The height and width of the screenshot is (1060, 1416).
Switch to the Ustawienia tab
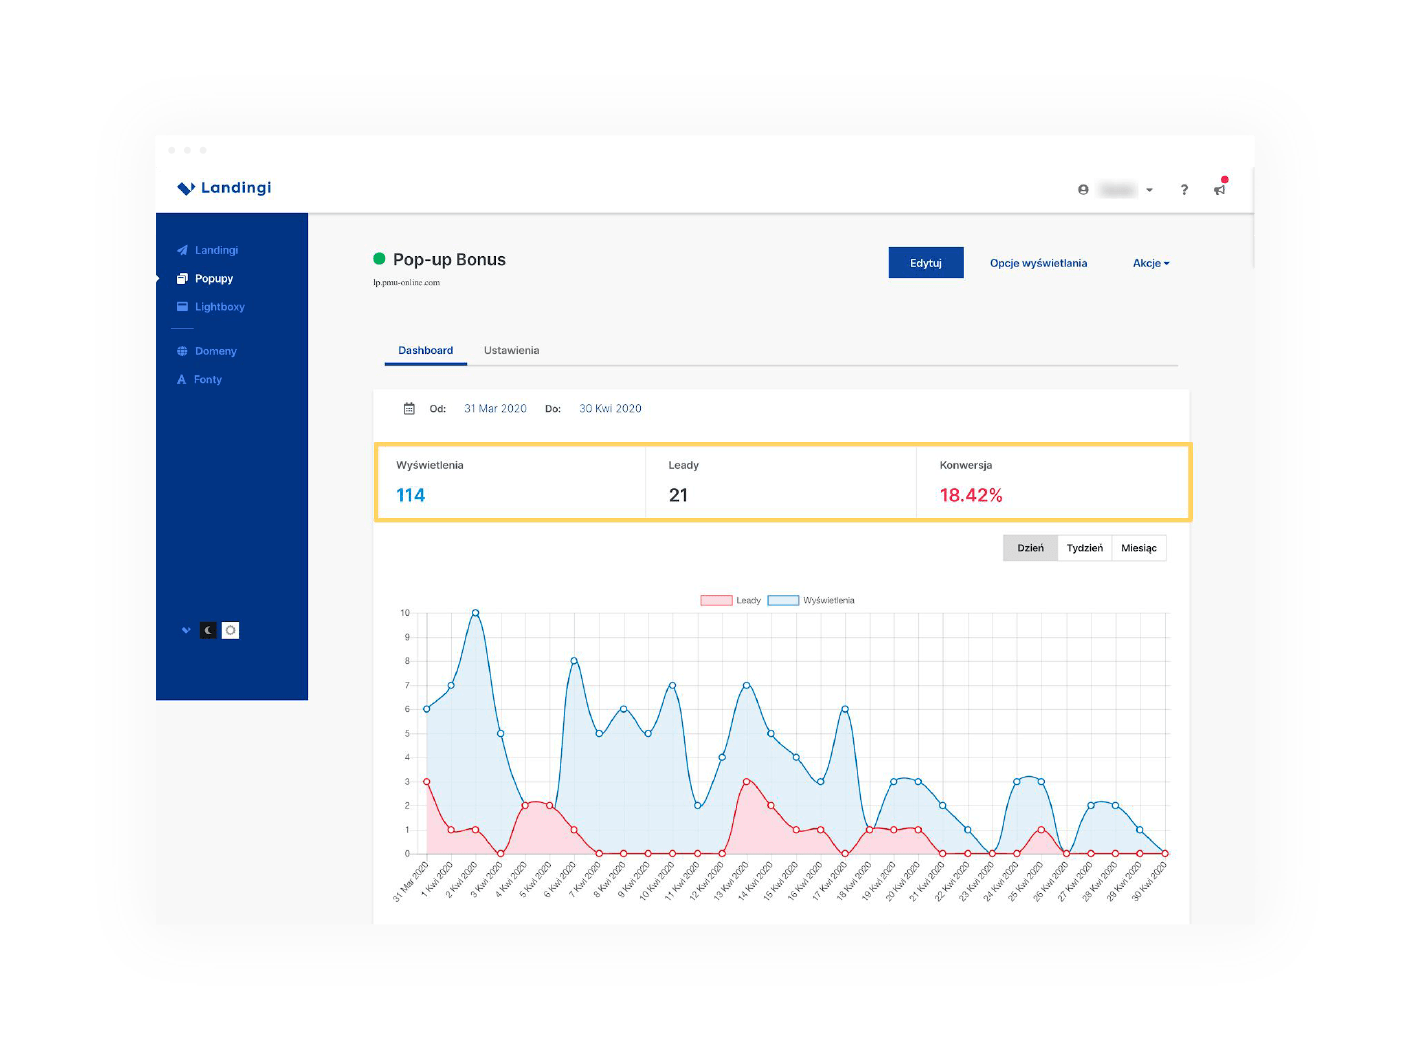pos(511,350)
